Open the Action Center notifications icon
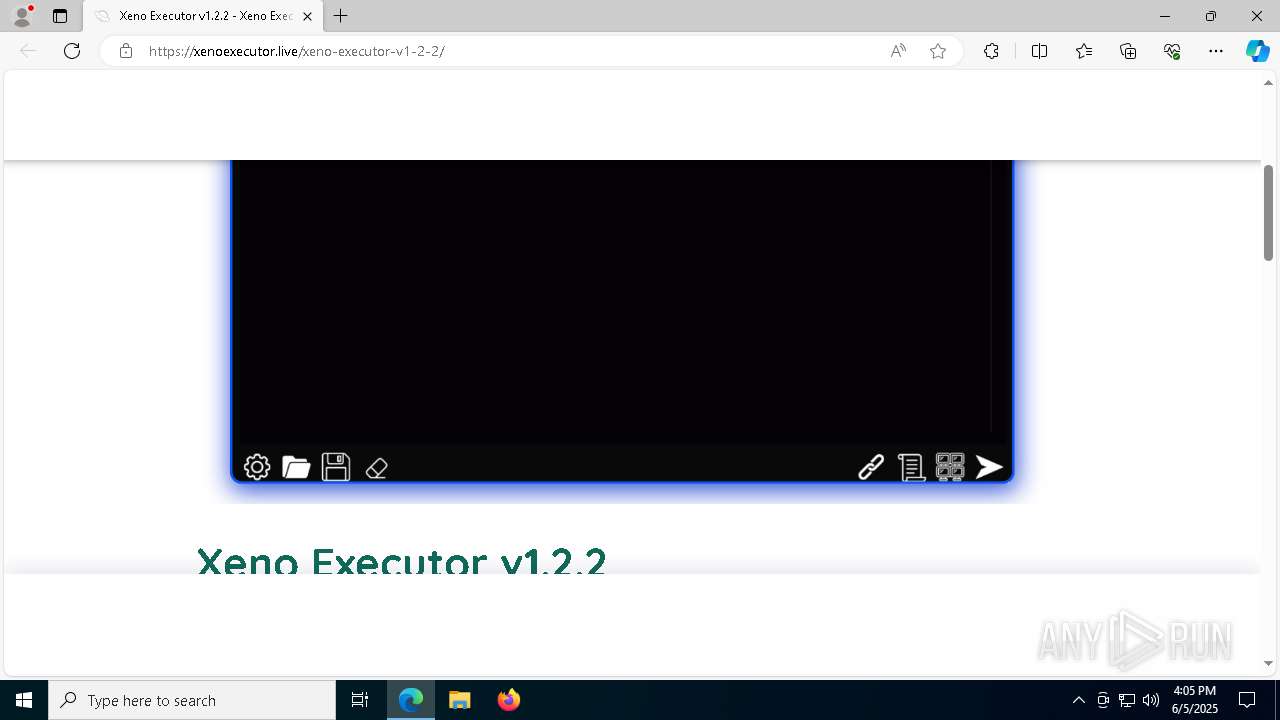Image resolution: width=1280 pixels, height=720 pixels. (x=1247, y=700)
